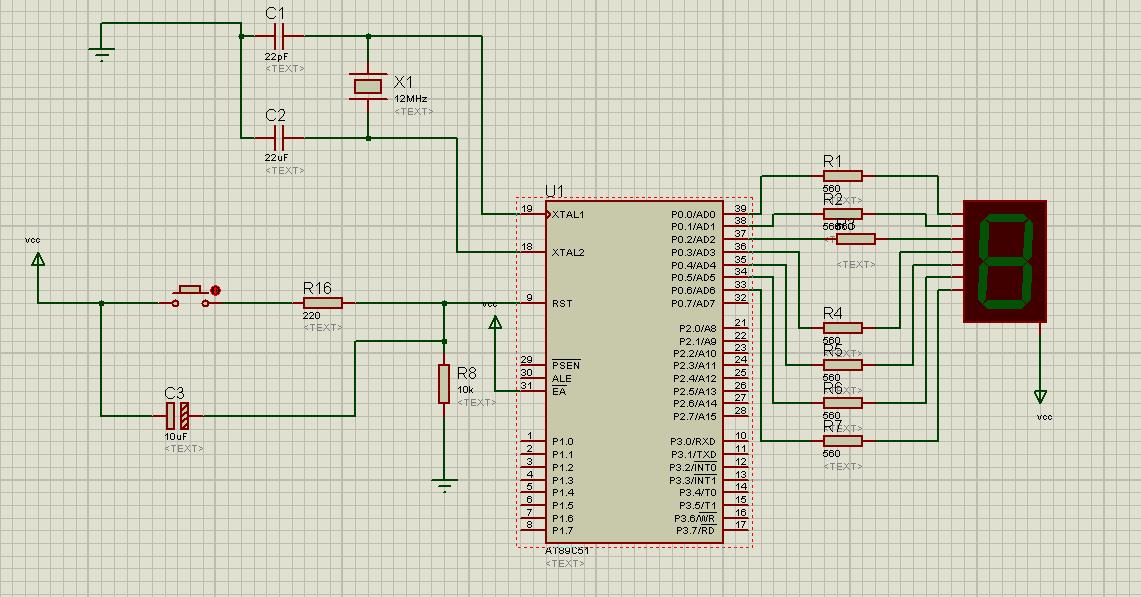The image size is (1141, 597).
Task: Click the 12MHz crystal X1
Action: point(368,87)
